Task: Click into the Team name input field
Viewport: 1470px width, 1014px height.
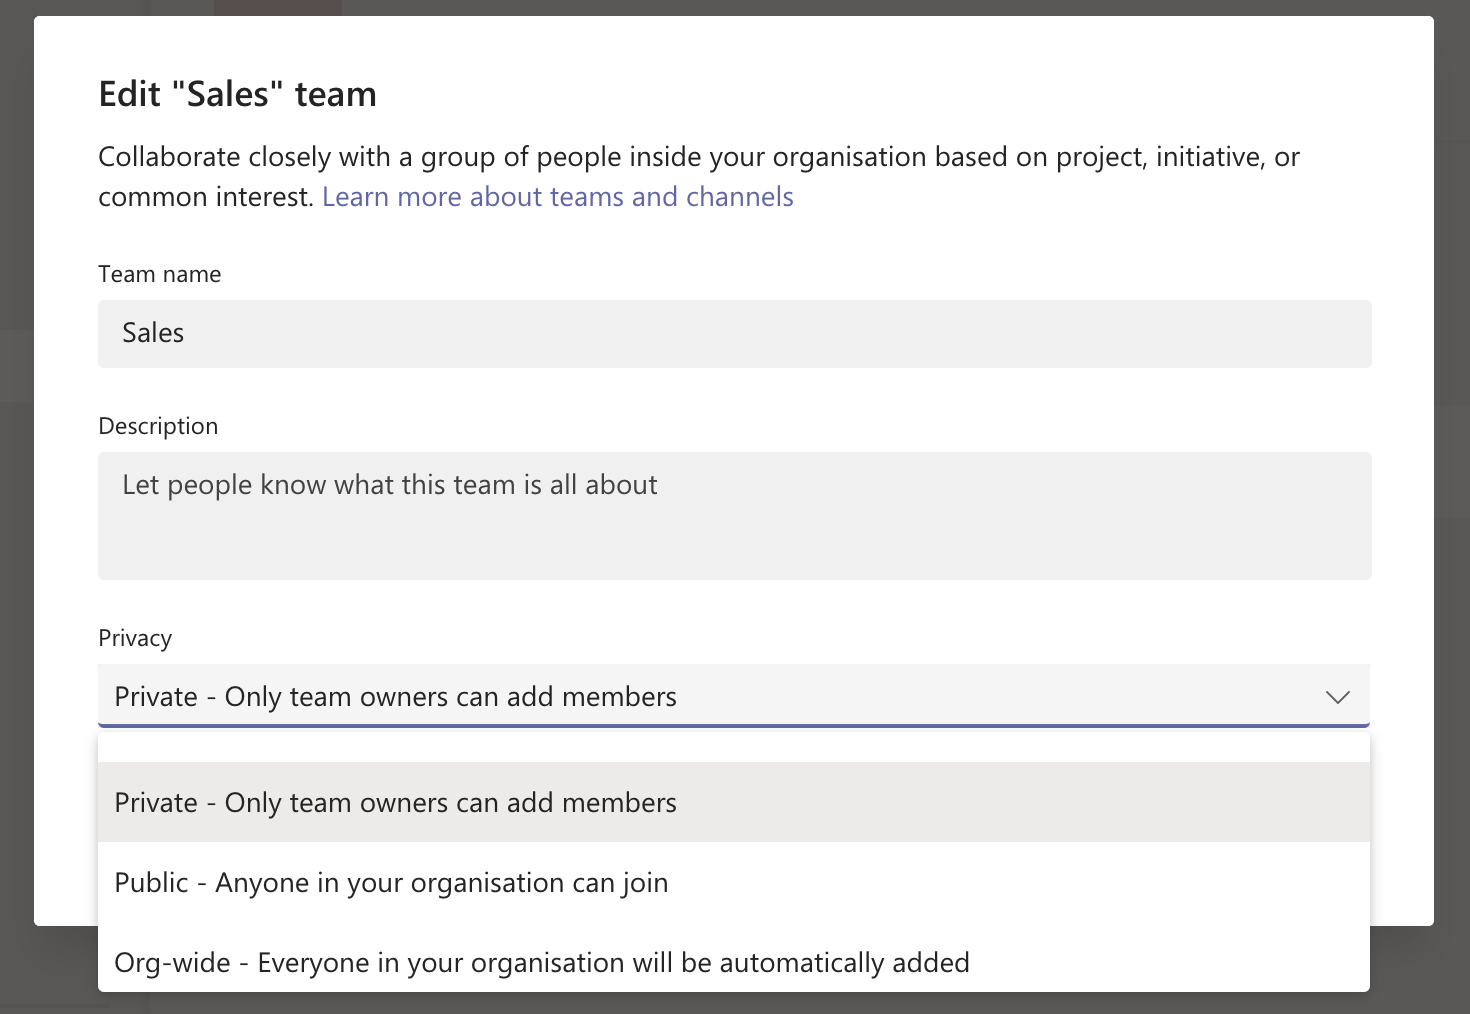Action: pos(734,334)
